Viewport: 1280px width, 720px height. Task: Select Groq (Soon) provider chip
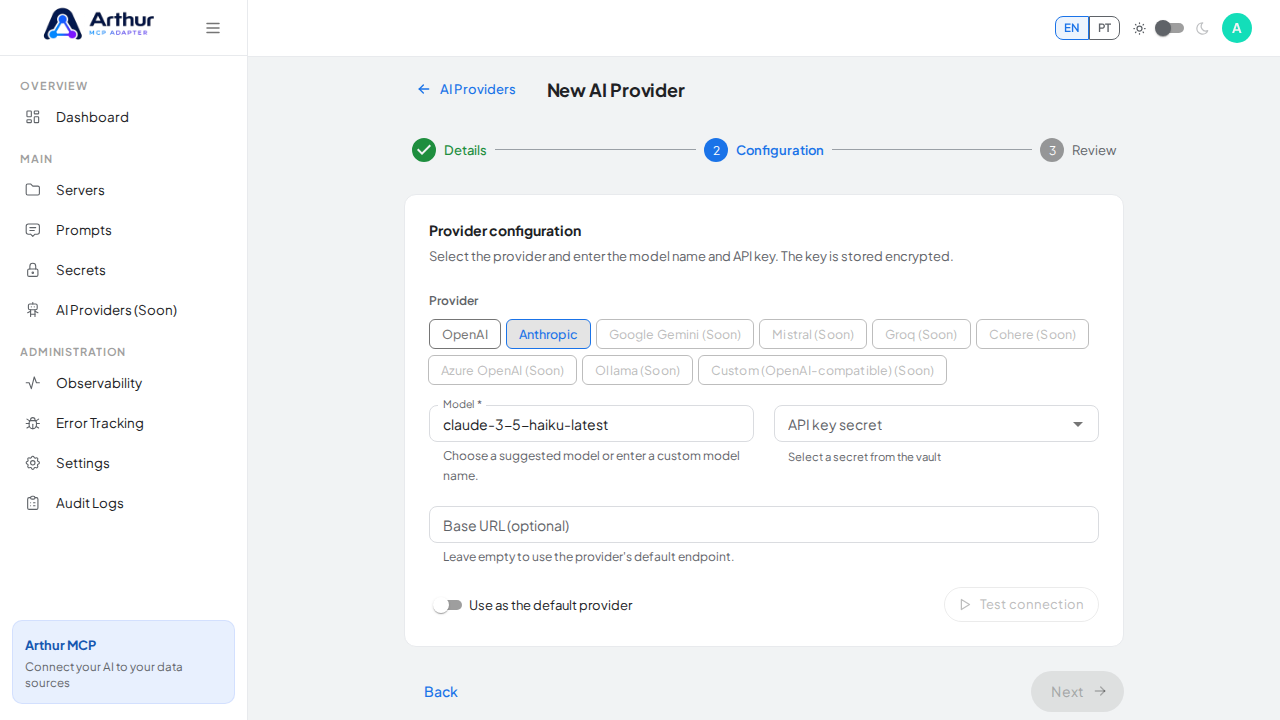click(x=921, y=334)
